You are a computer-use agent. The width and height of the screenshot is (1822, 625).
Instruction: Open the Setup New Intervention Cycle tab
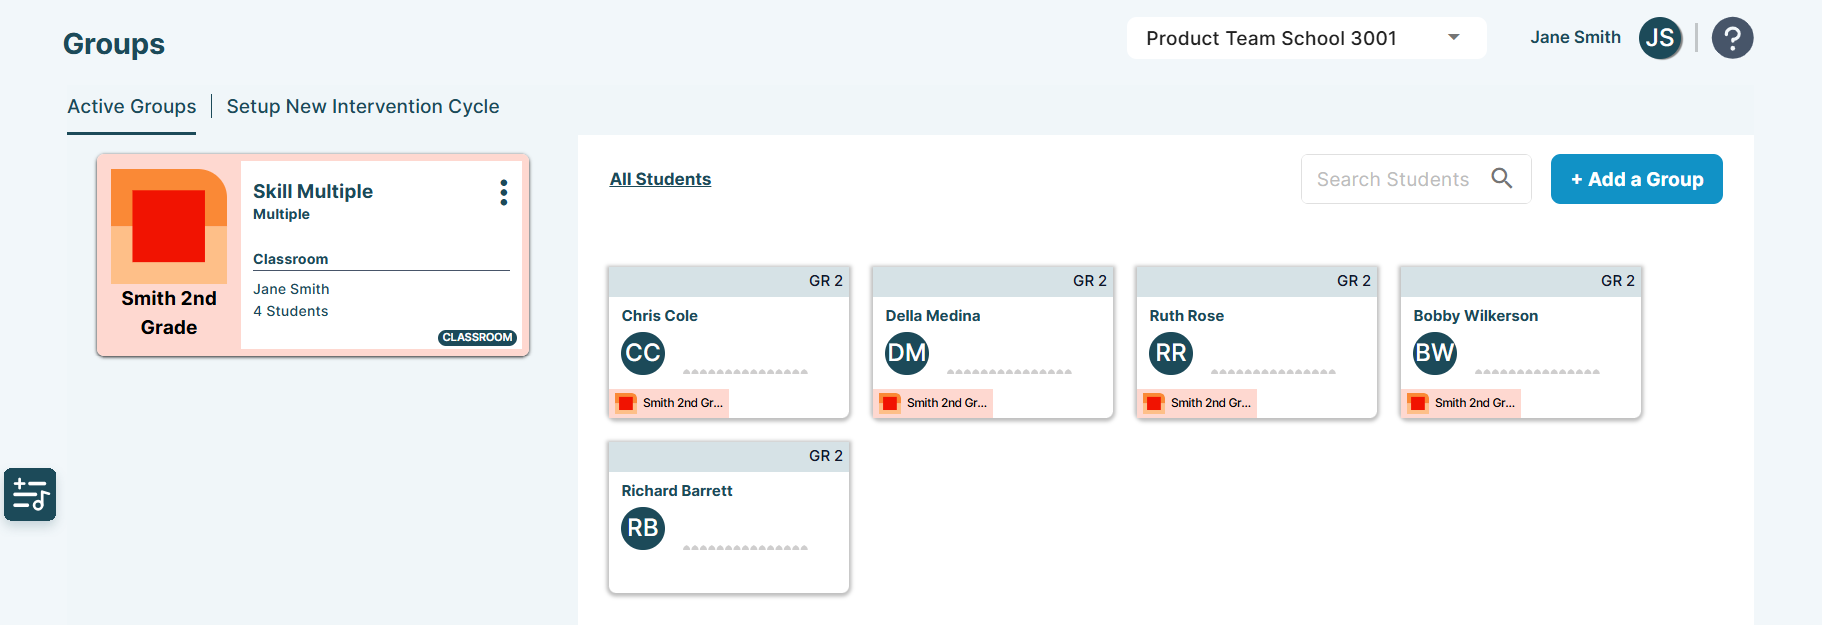click(363, 106)
